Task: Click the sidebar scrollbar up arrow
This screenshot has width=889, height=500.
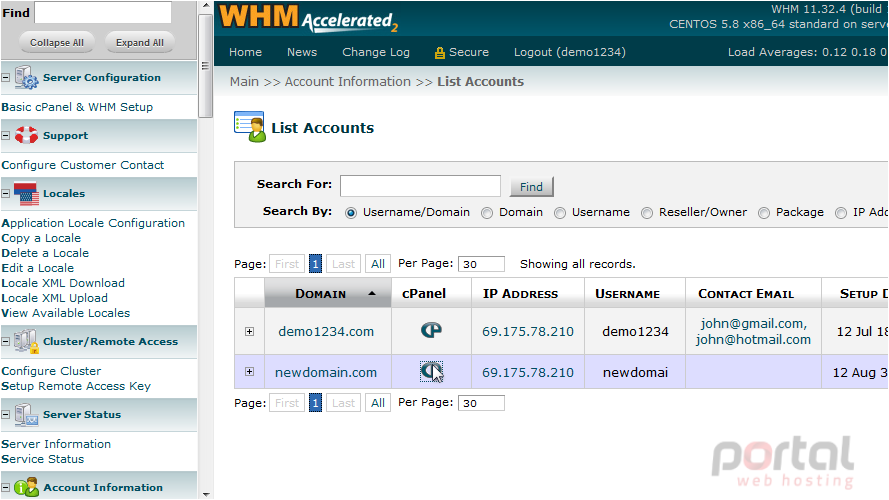Action: pos(206,6)
